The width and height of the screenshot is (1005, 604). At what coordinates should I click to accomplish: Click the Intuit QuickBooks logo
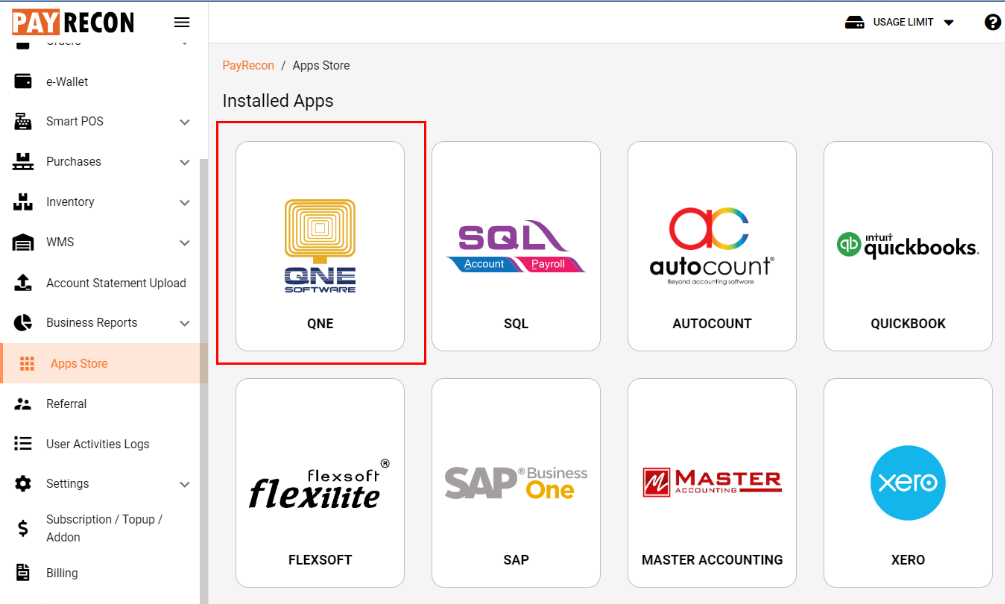(x=908, y=246)
